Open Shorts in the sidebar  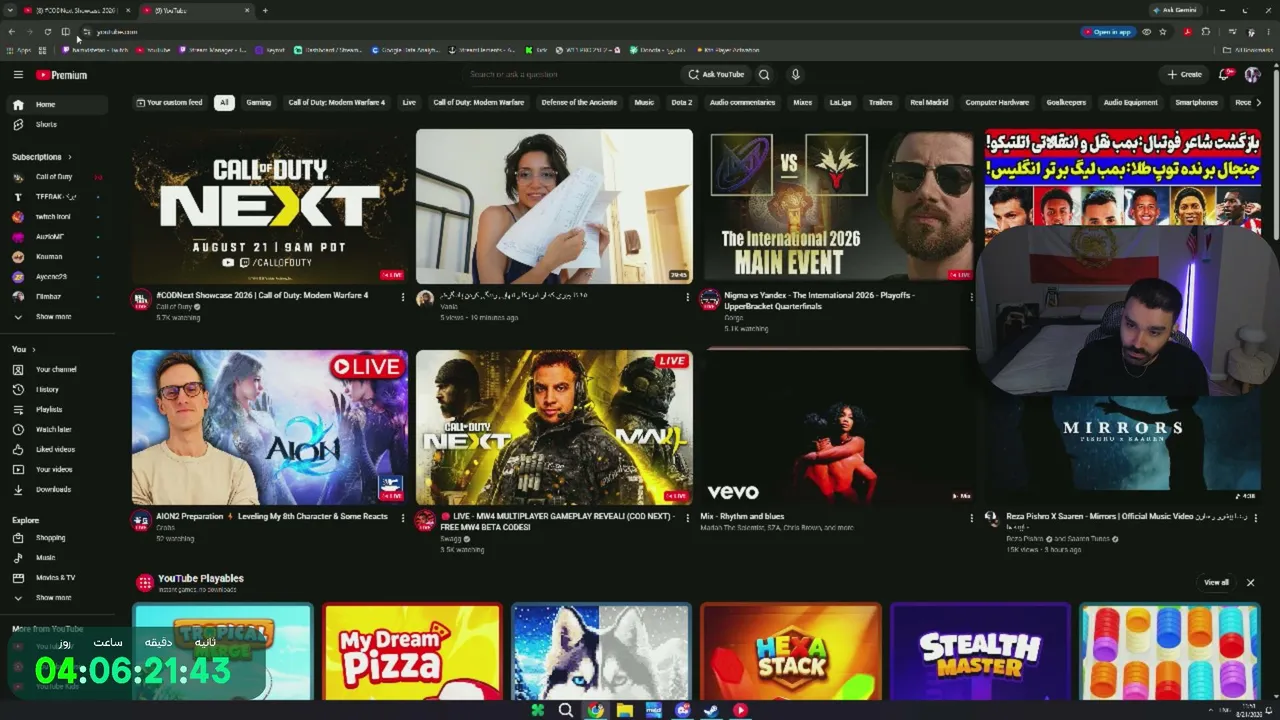56,124
